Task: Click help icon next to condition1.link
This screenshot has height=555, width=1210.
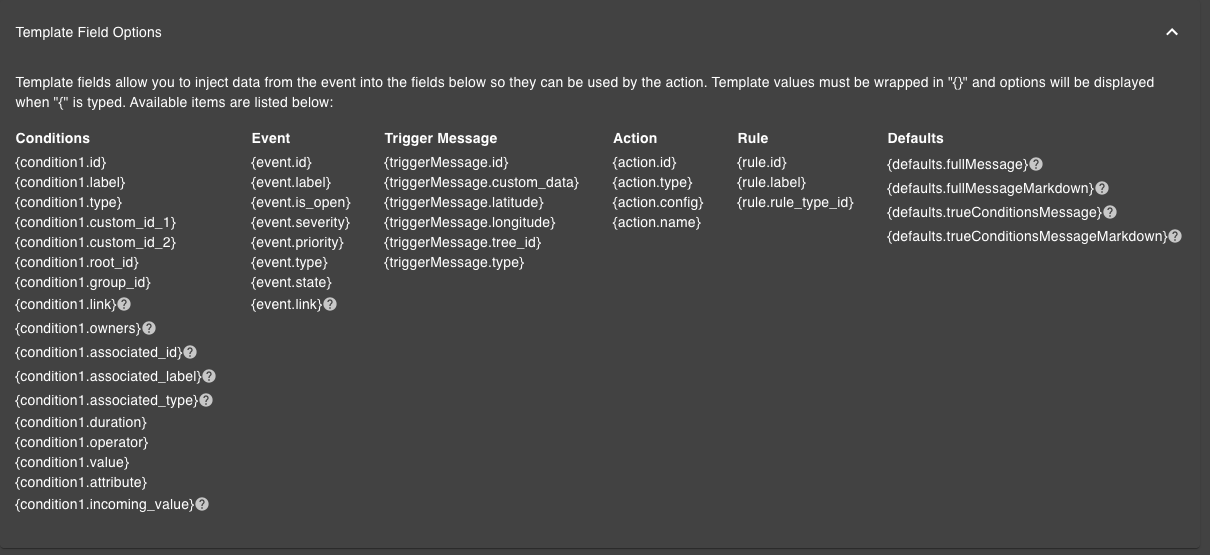Action: pyautogui.click(x=125, y=304)
